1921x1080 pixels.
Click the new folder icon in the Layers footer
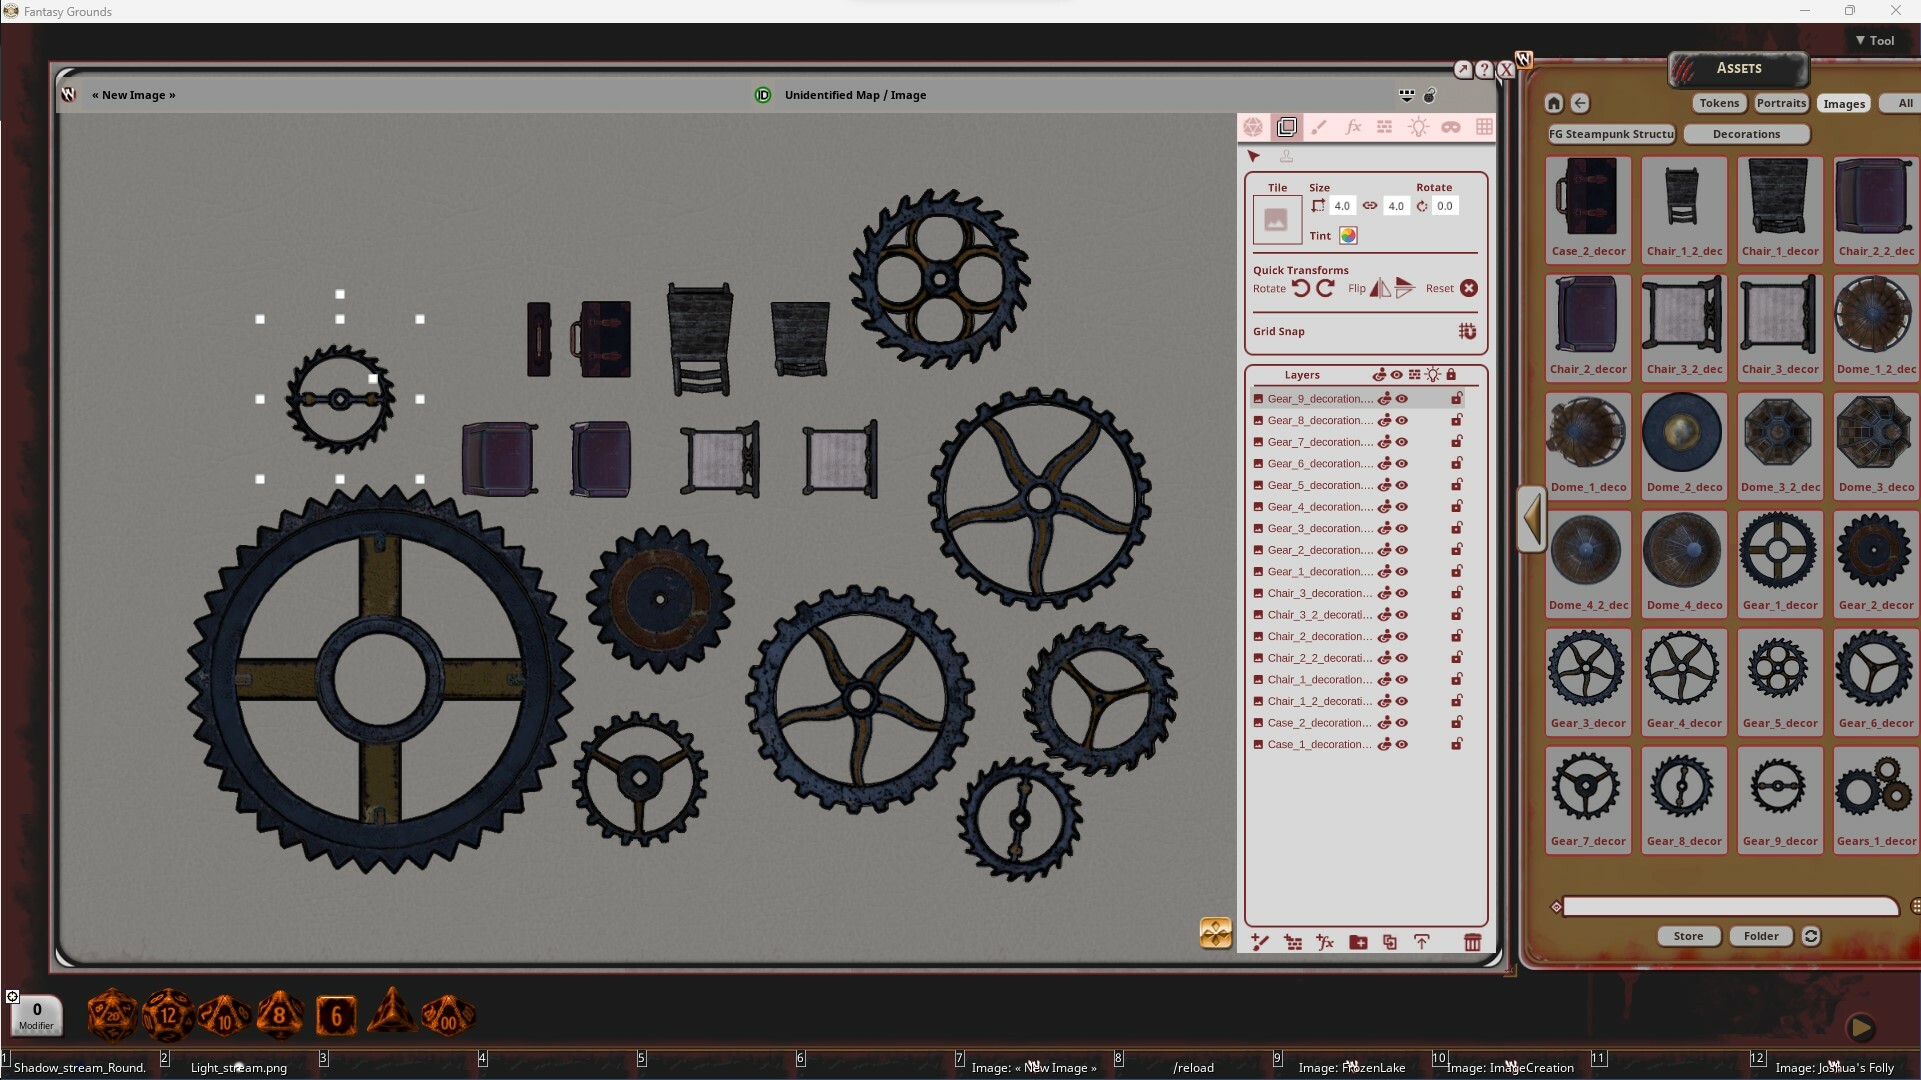(1358, 942)
